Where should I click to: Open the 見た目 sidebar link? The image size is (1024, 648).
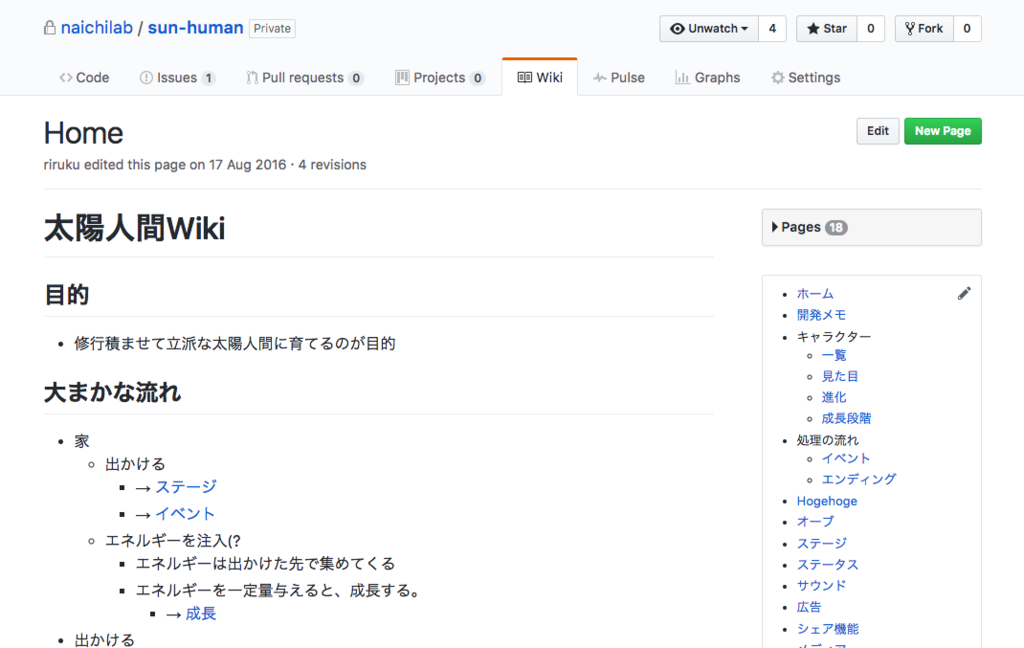[x=840, y=376]
